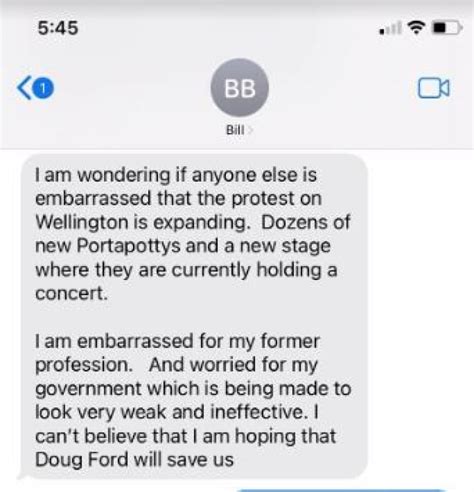474x492 pixels.
Task: Tap the Bill contact name label
Action: 235,130
